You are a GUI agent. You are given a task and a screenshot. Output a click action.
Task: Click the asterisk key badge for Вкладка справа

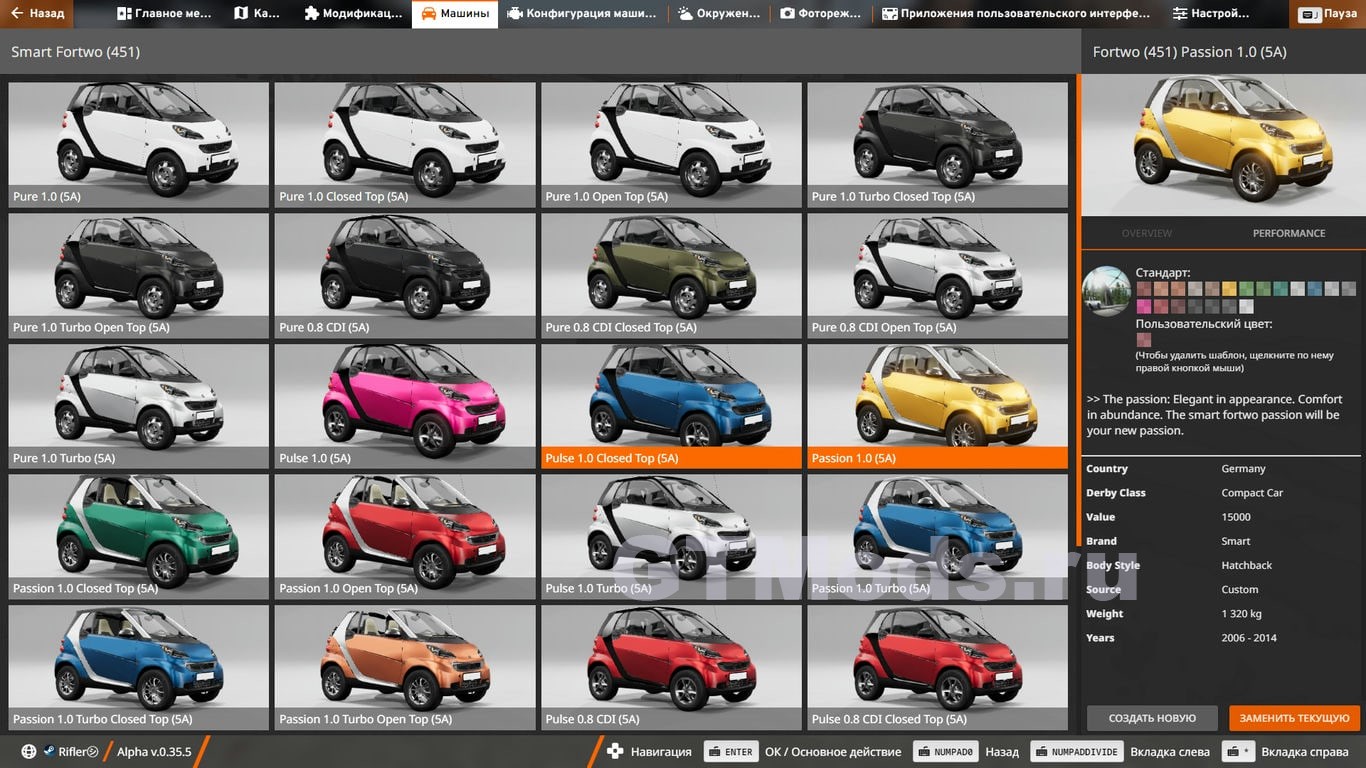1240,752
